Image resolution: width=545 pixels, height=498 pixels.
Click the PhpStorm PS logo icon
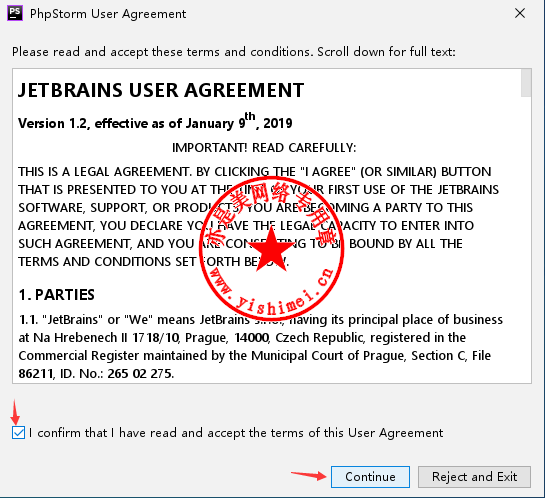pos(15,14)
